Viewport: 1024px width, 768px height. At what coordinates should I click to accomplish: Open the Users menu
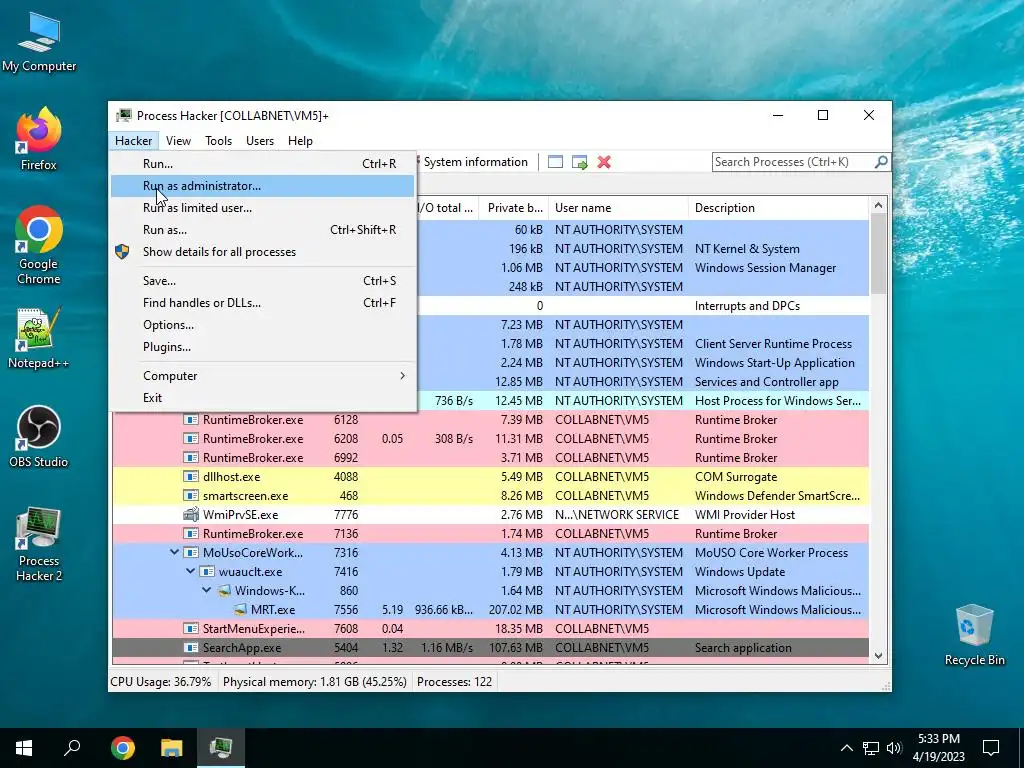pyautogui.click(x=259, y=140)
